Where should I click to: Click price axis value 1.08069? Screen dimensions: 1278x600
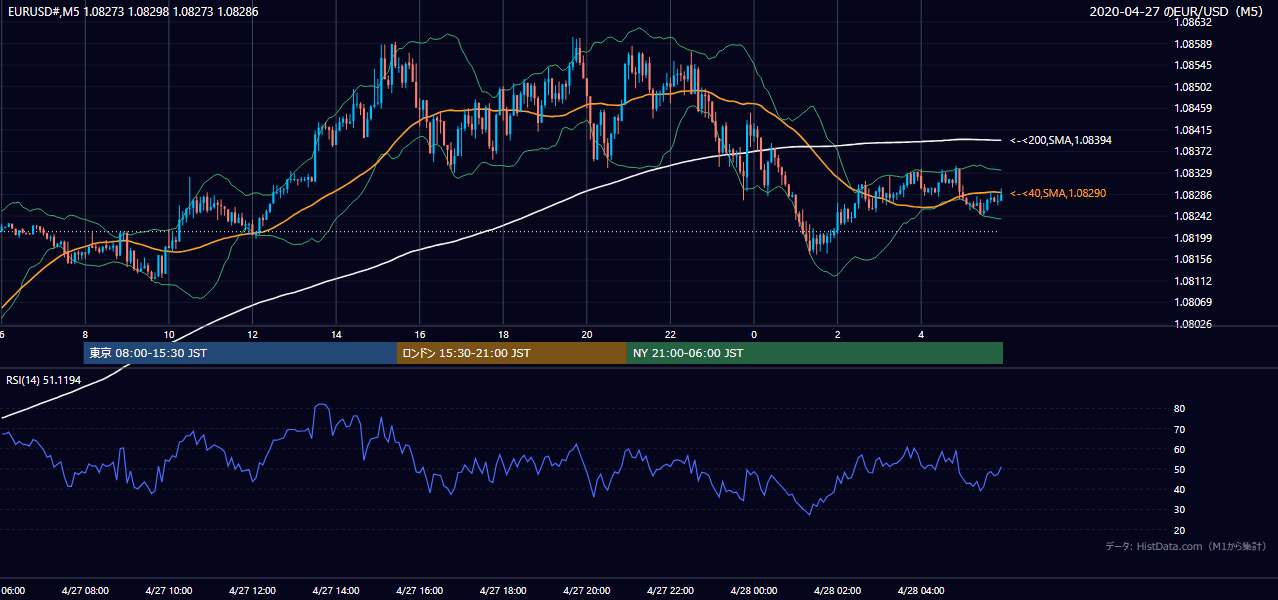[x=1193, y=302]
